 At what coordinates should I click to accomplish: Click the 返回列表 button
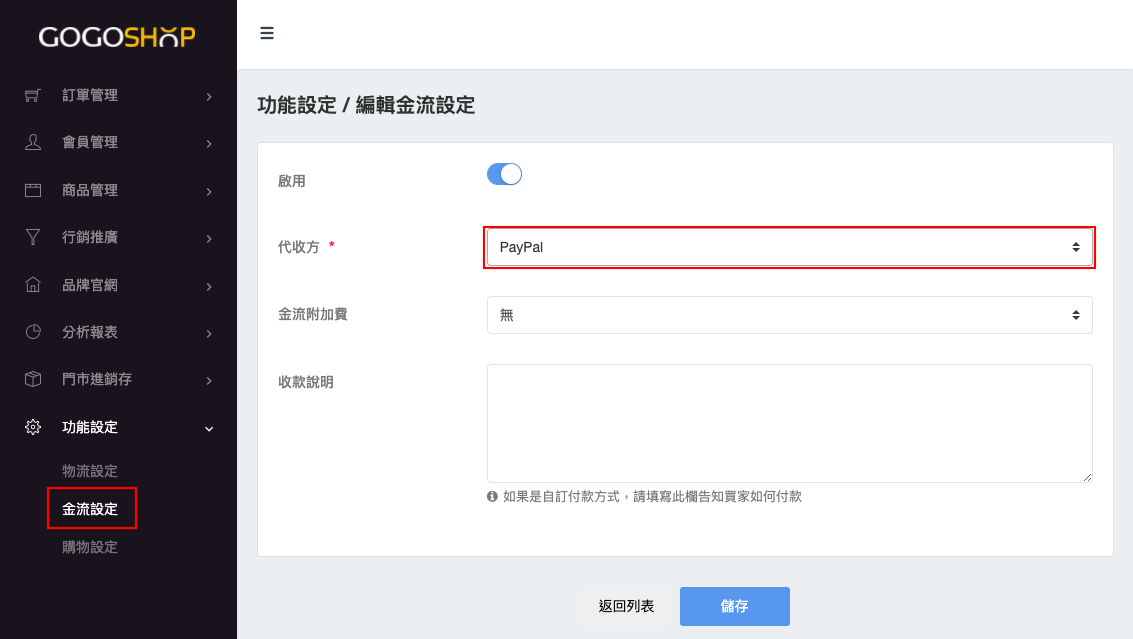(x=626, y=606)
